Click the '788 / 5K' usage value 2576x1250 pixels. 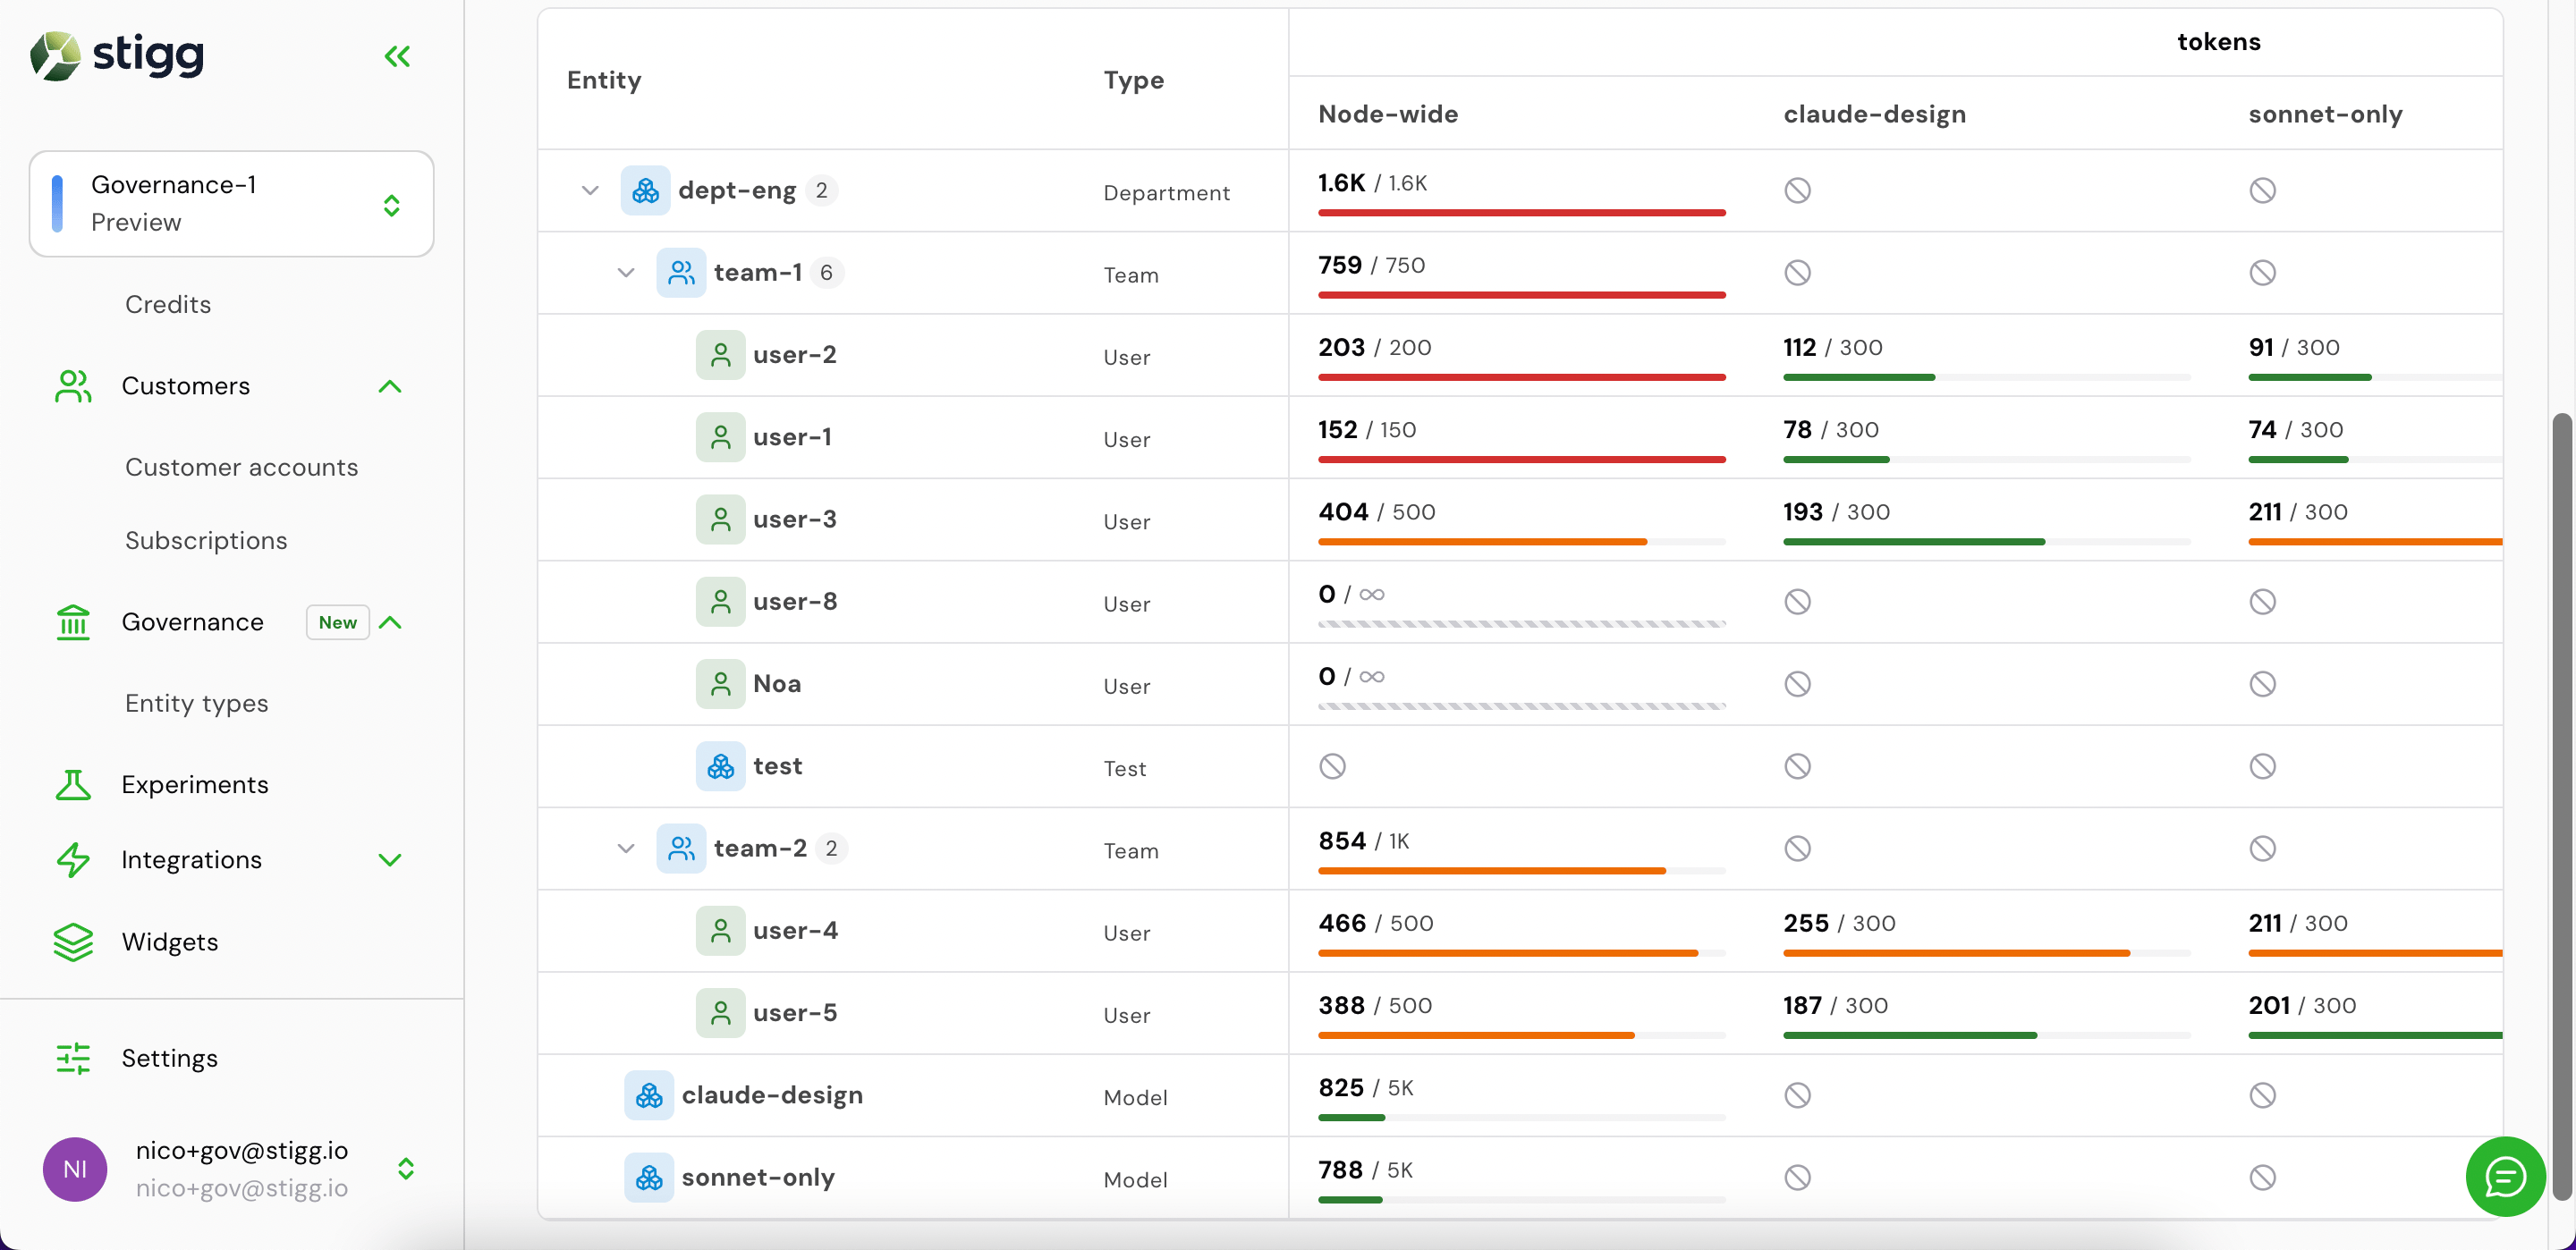point(1365,1170)
